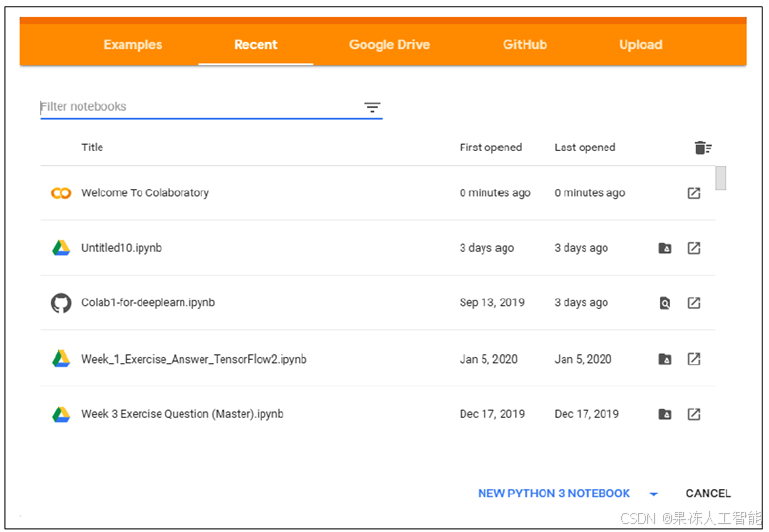Click the First opened column header

pyautogui.click(x=490, y=148)
